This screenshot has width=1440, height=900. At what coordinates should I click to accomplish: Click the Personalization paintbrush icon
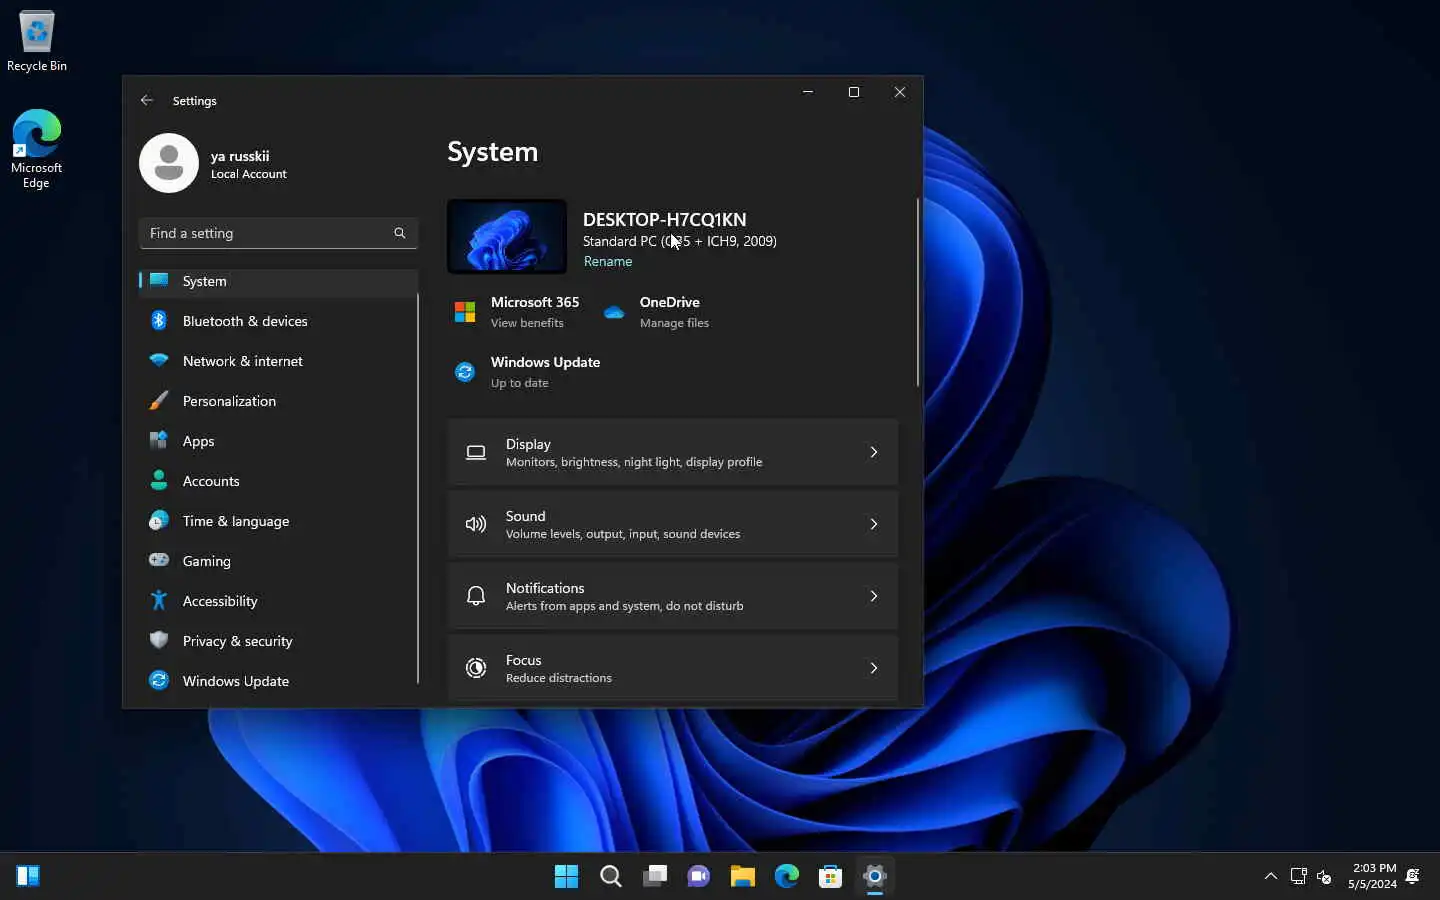tap(158, 401)
